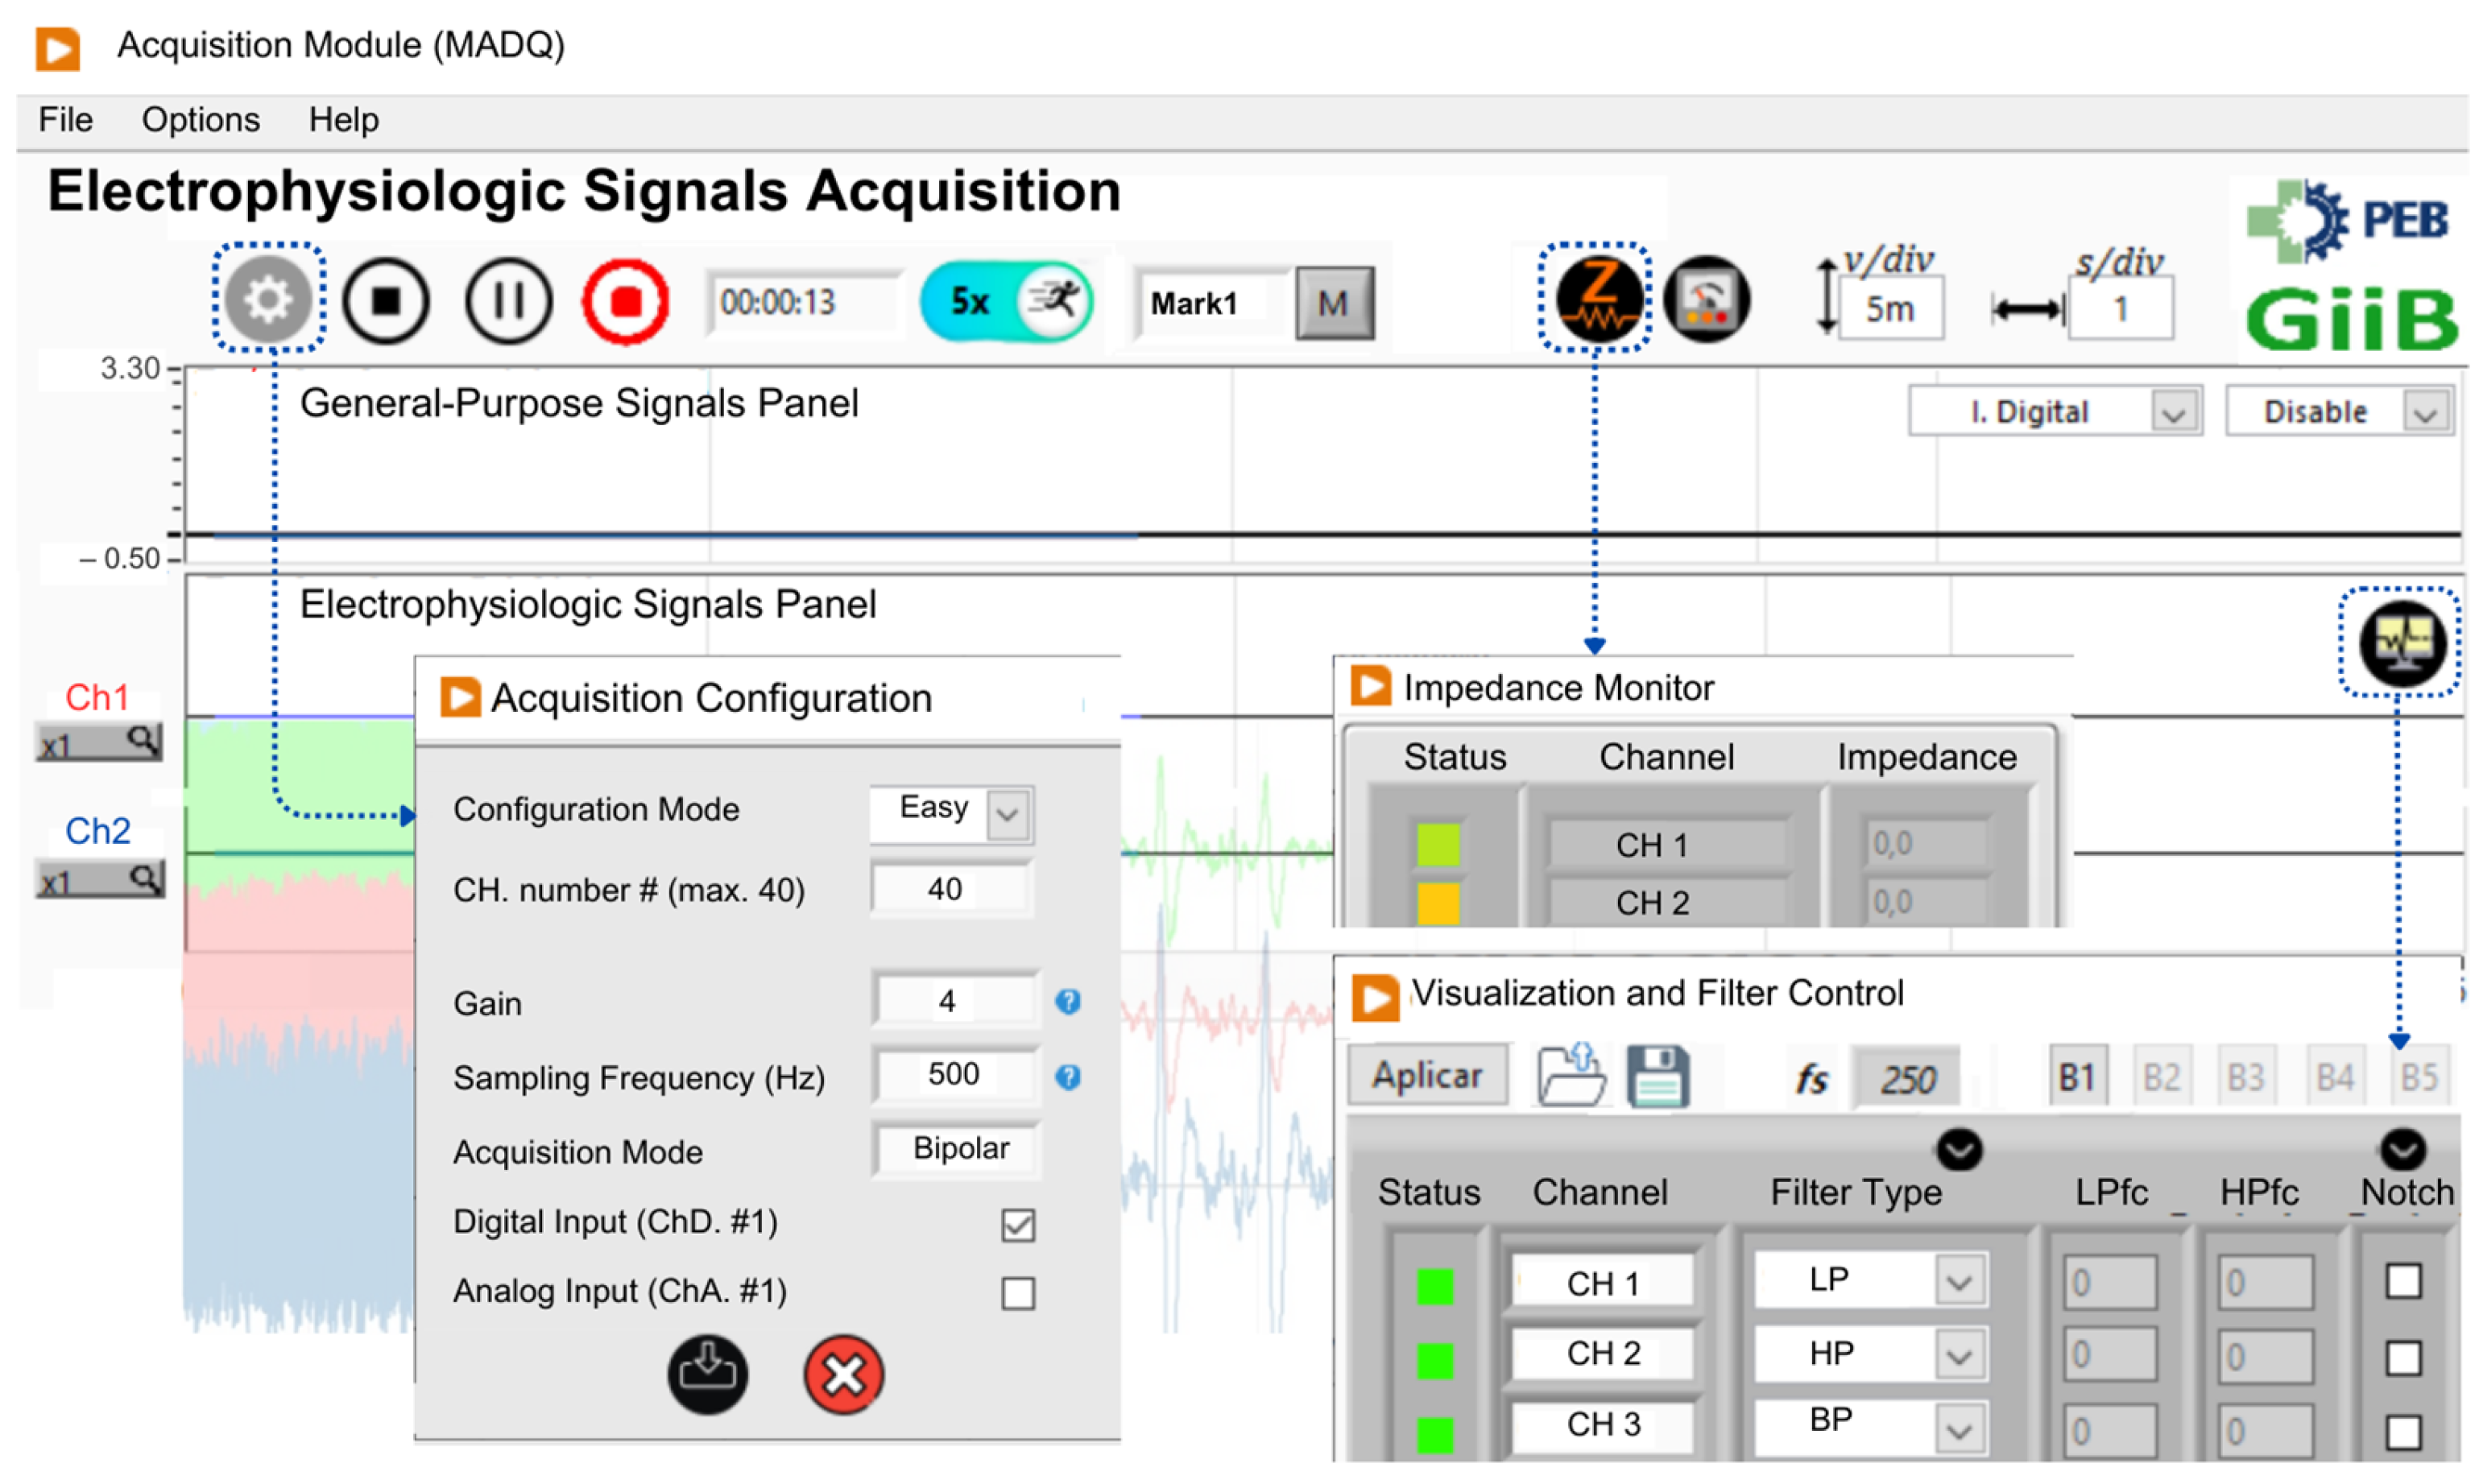Select the B4 bank tab

click(x=2335, y=1077)
